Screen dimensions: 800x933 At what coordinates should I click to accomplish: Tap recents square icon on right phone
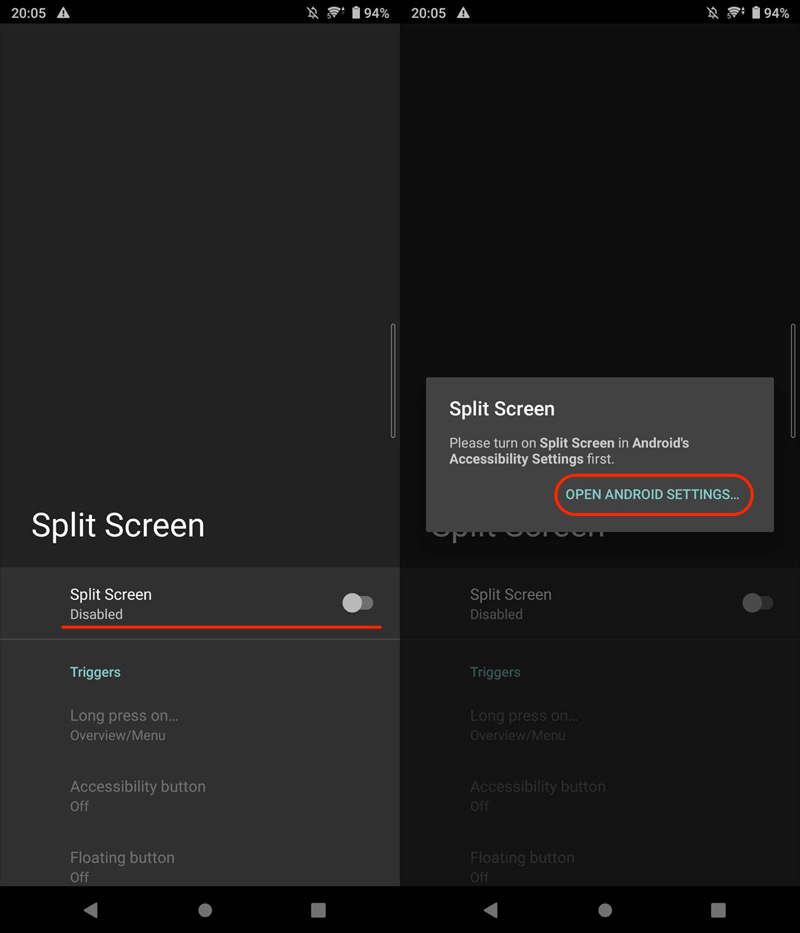[718, 910]
